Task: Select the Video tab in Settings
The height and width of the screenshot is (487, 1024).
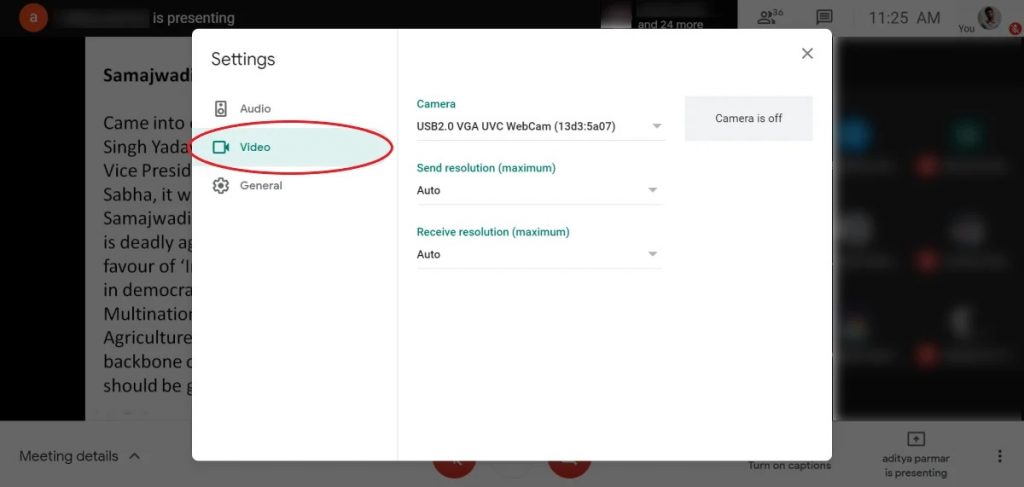Action: tap(255, 147)
